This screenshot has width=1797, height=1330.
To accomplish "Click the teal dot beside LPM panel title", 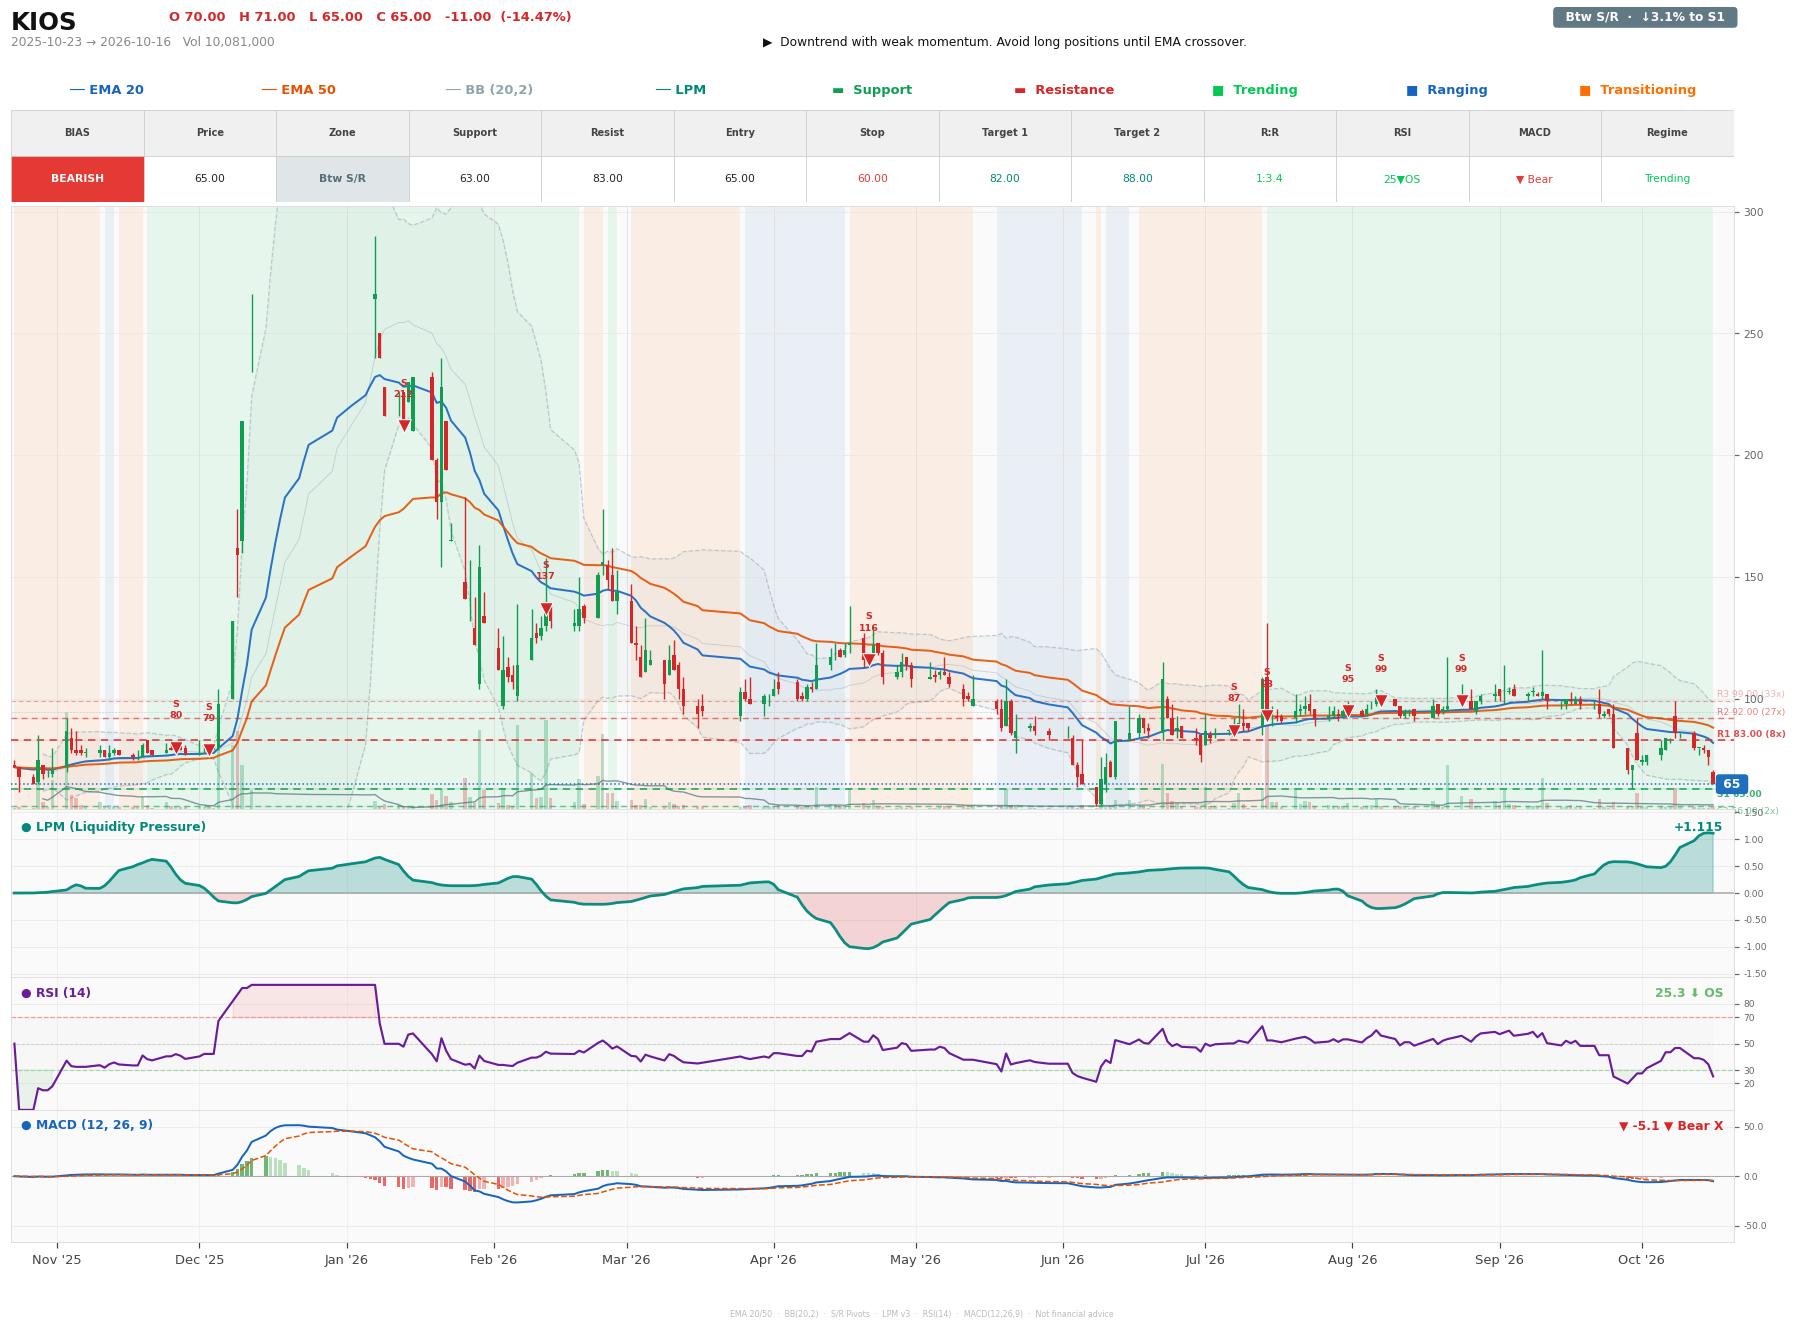I will point(26,827).
